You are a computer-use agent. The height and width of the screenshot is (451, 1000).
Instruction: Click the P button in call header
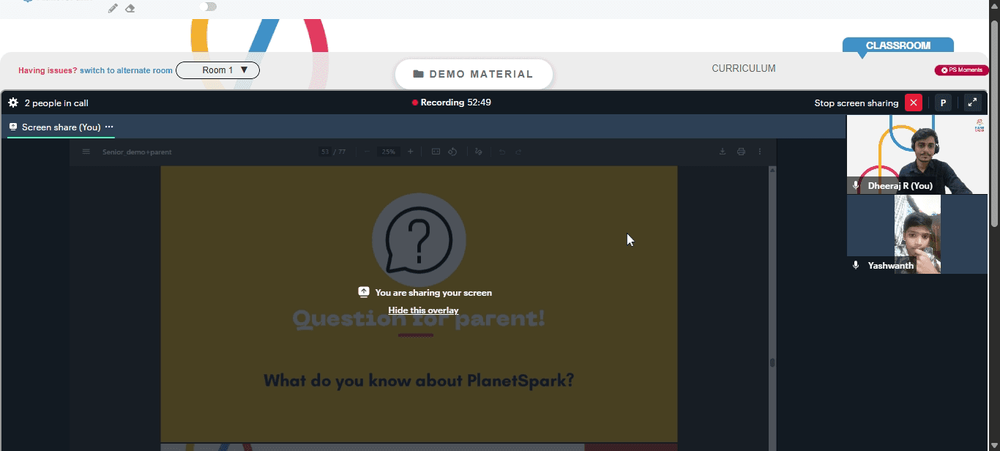click(943, 103)
